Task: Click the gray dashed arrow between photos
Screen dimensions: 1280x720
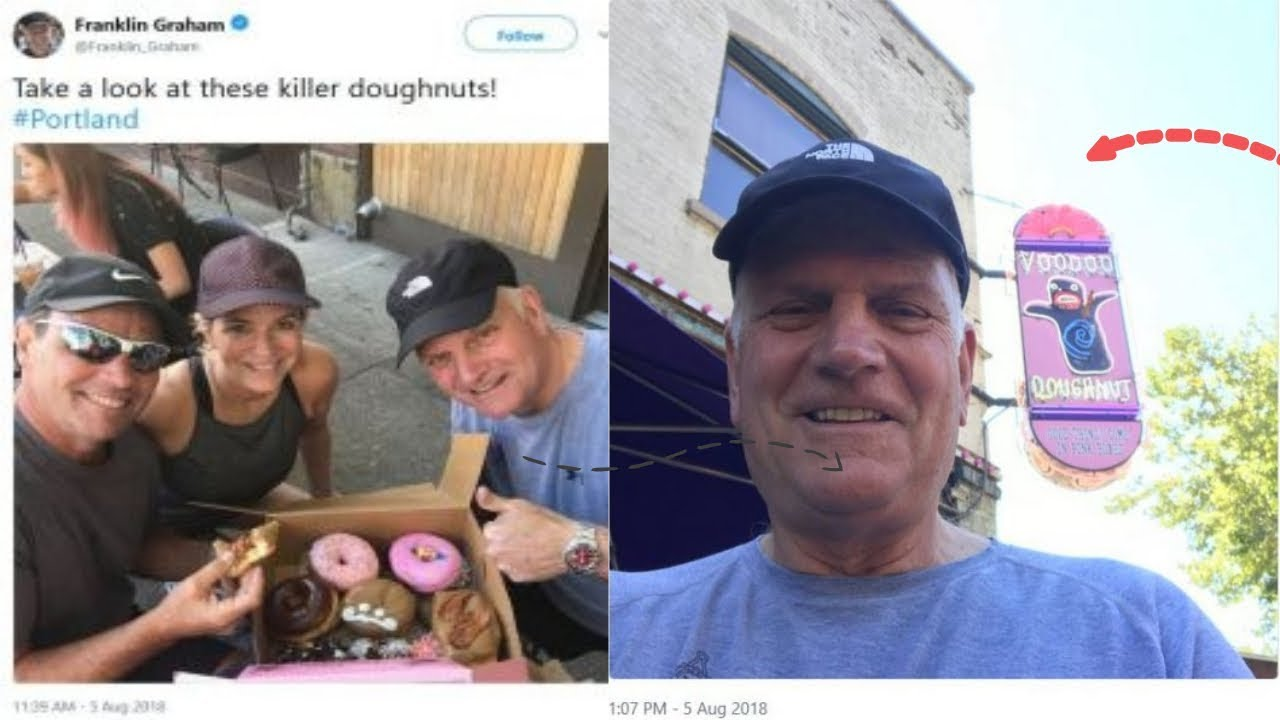Action: 683,455
